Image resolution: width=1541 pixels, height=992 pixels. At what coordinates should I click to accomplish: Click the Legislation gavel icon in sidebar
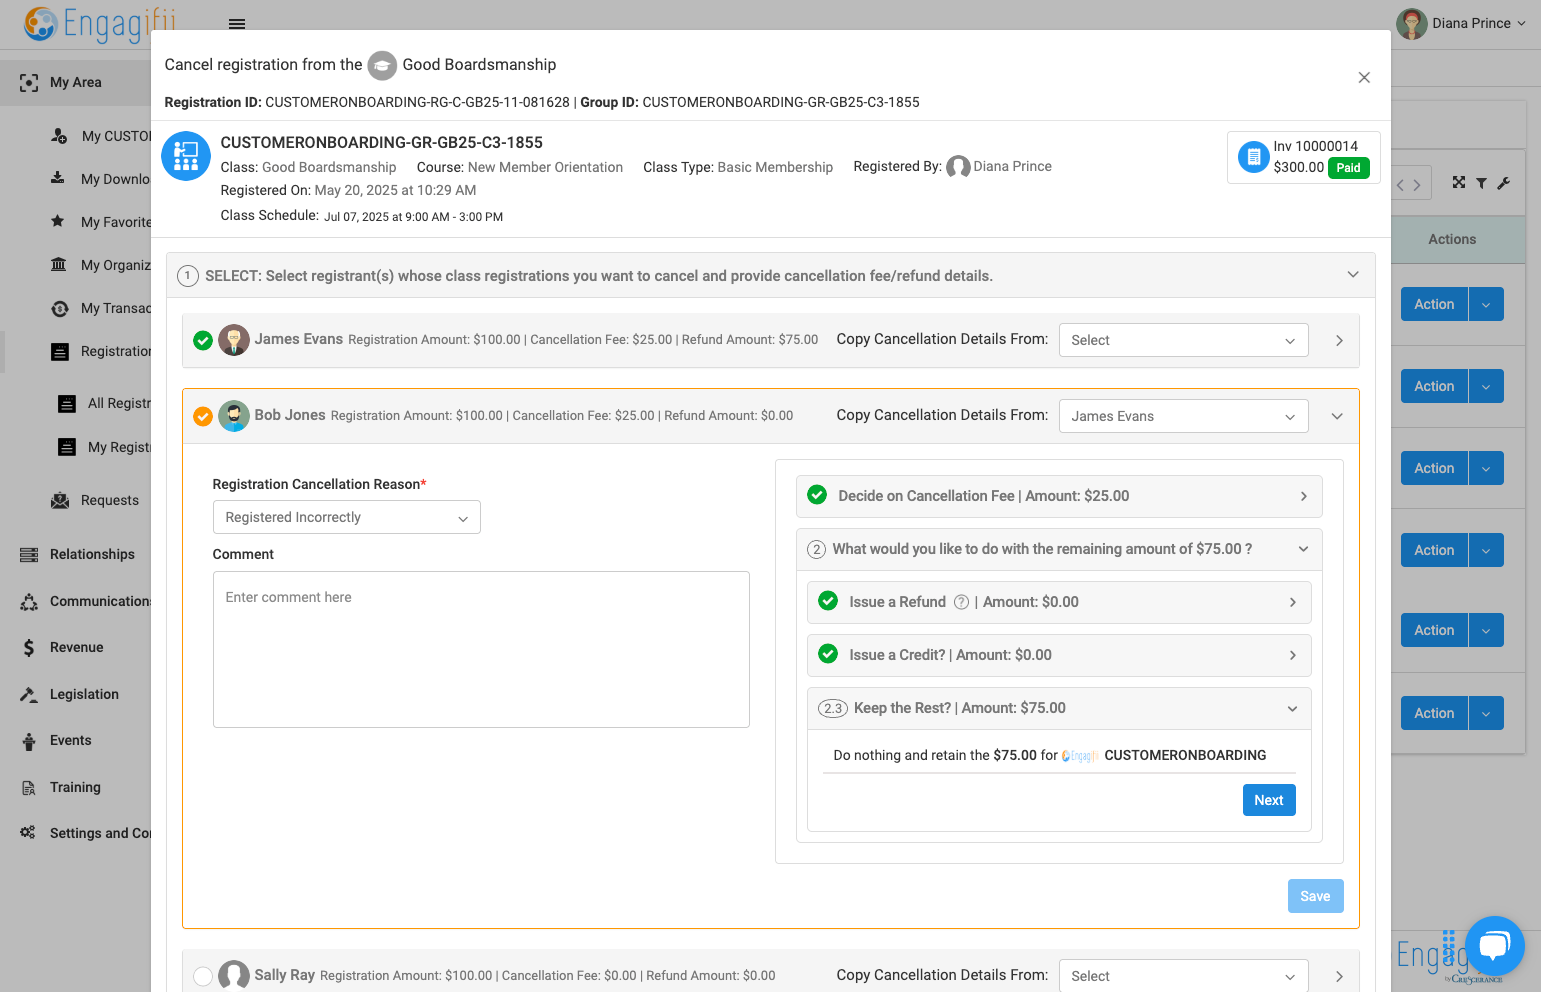[29, 694]
